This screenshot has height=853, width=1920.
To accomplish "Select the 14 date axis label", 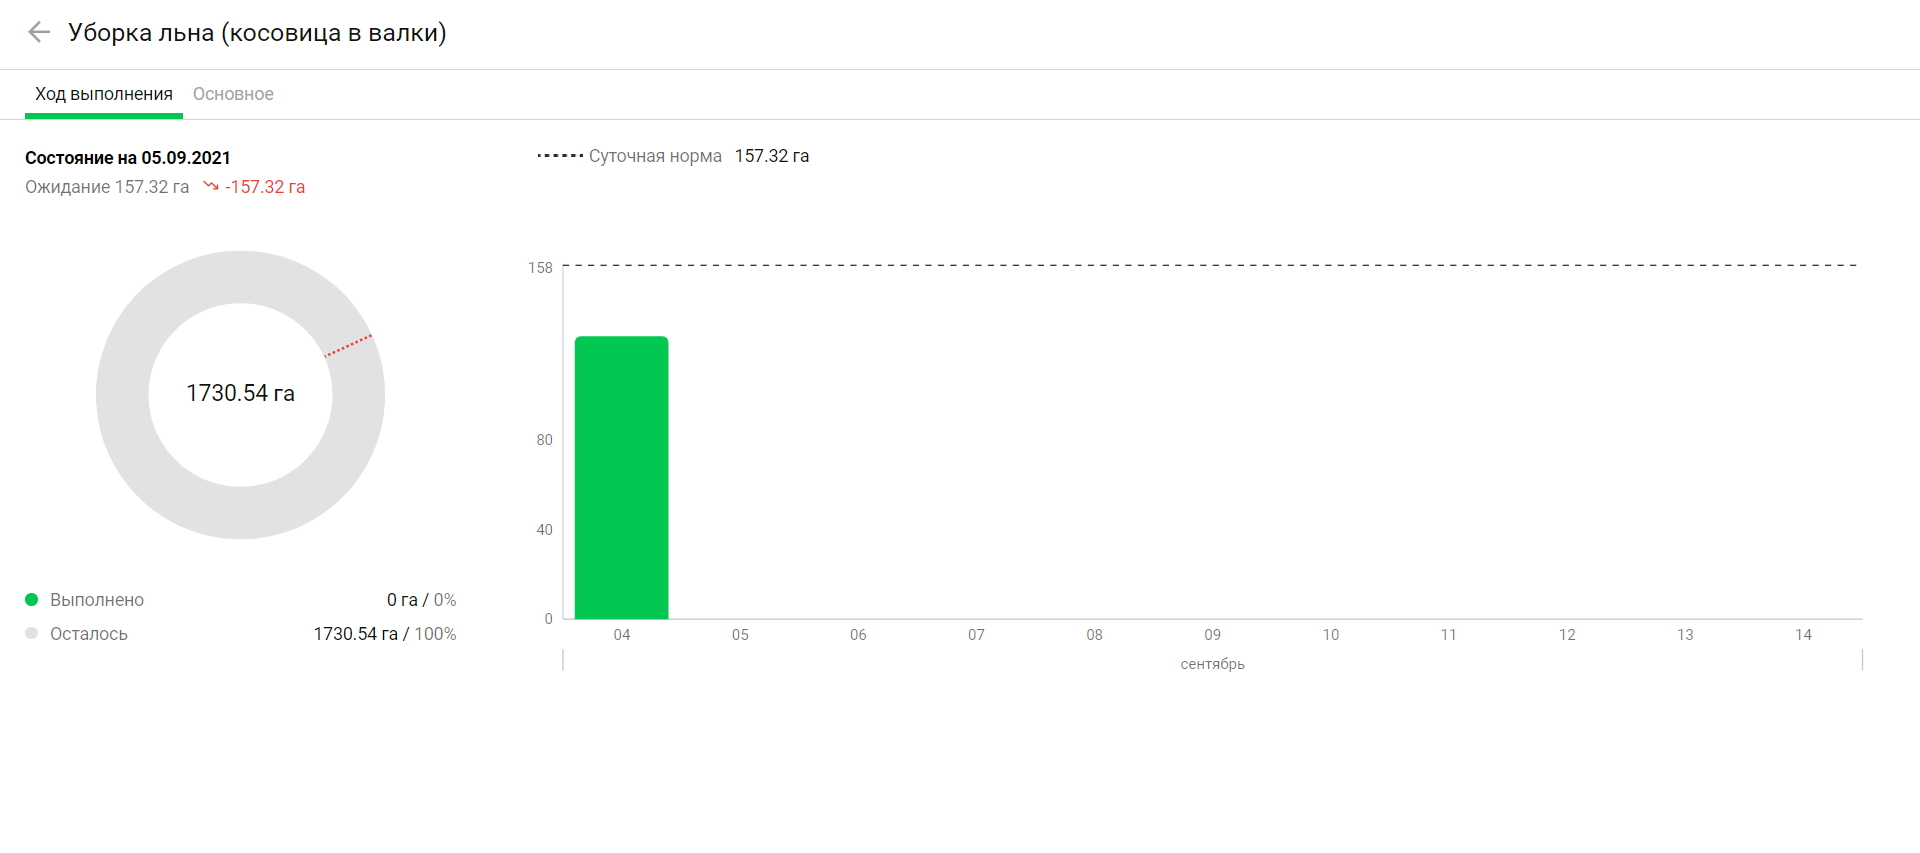I will pos(1803,635).
